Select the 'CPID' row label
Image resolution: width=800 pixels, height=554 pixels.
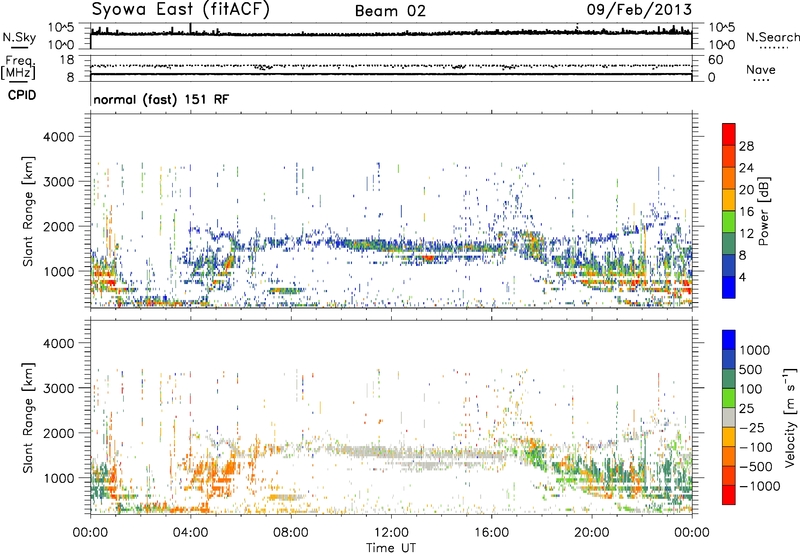pos(22,95)
